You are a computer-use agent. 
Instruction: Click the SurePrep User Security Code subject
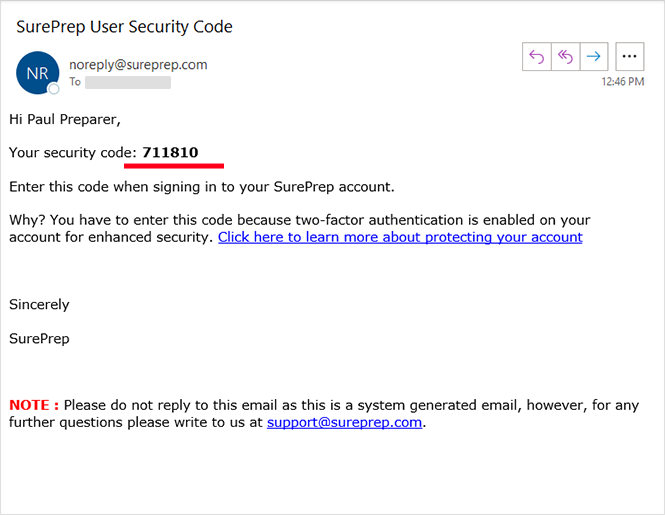coord(124,27)
